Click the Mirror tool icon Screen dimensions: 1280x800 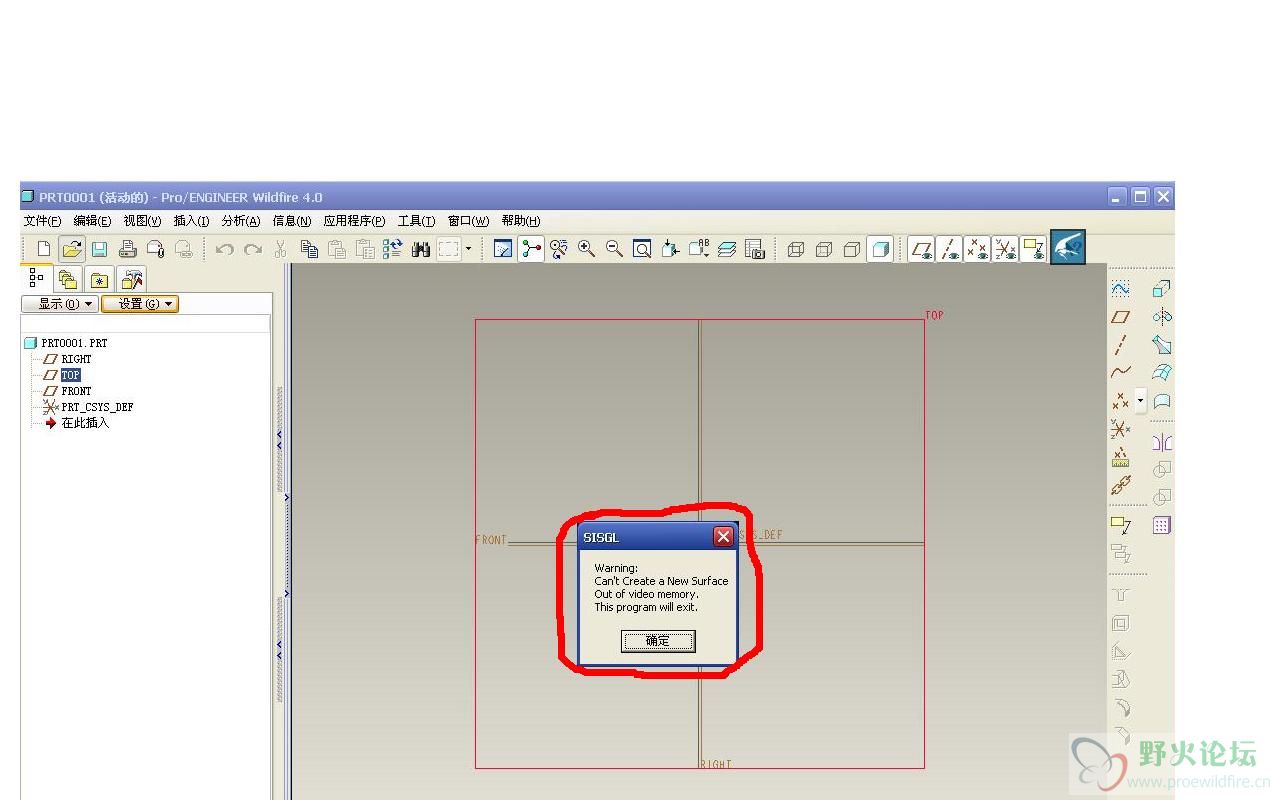1161,442
